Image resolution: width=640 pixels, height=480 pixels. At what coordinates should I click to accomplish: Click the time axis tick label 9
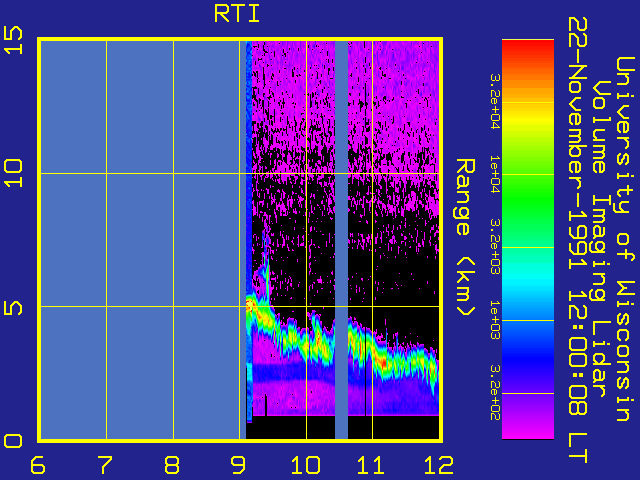pos(238,465)
